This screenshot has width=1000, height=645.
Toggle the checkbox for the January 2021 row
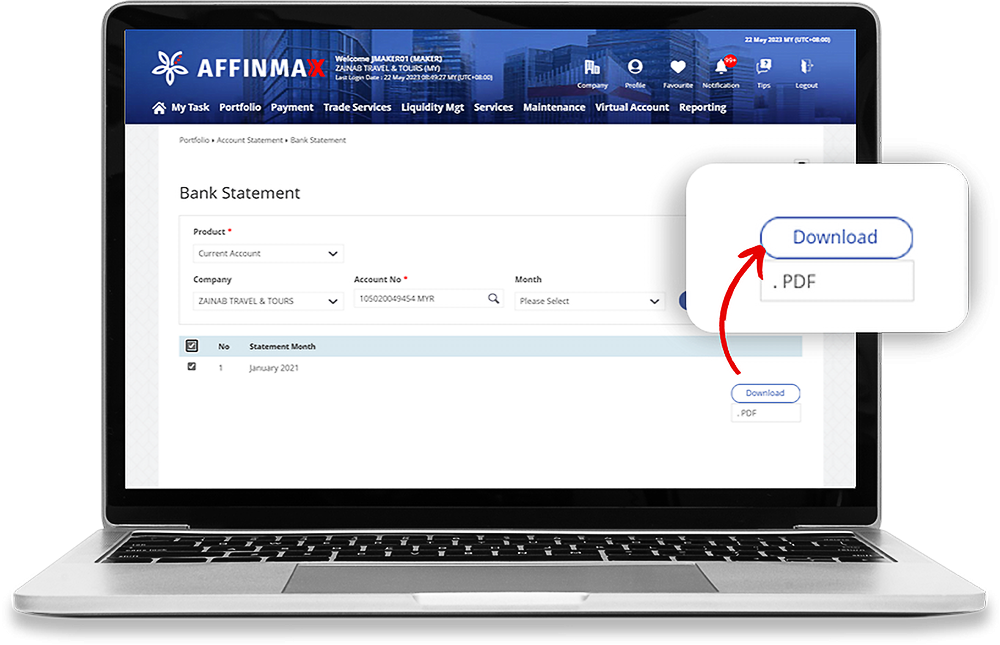pos(191,367)
